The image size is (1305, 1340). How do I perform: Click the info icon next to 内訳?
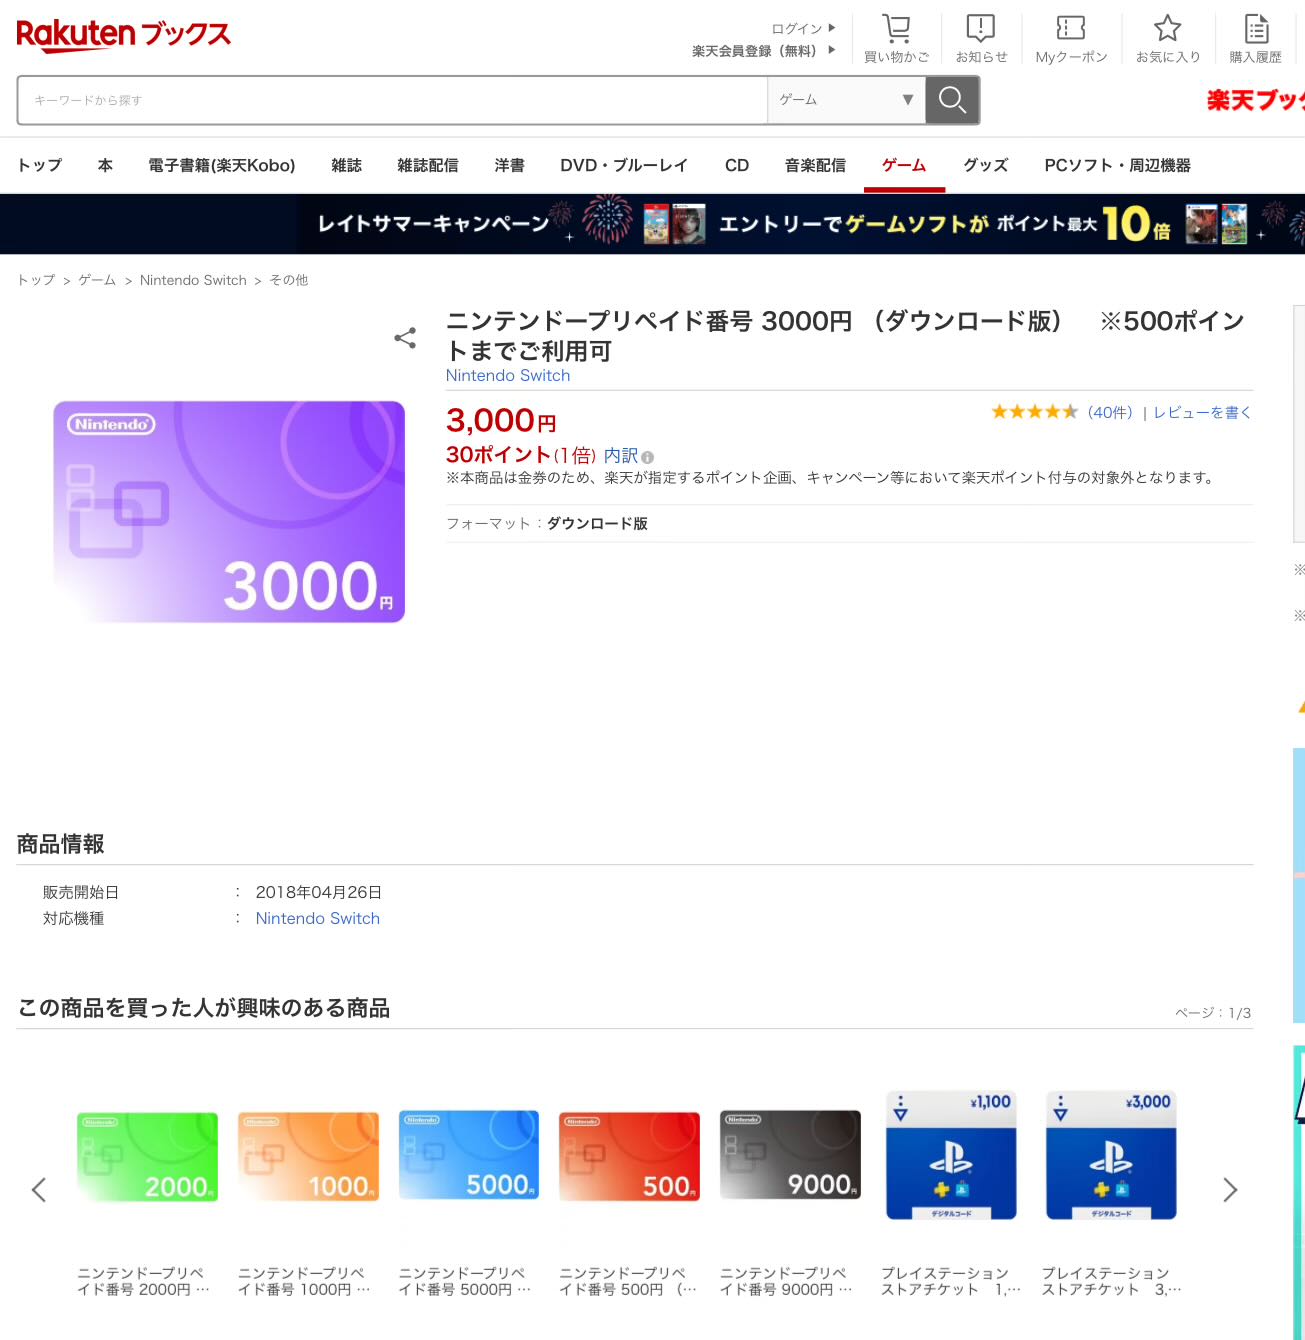(647, 457)
